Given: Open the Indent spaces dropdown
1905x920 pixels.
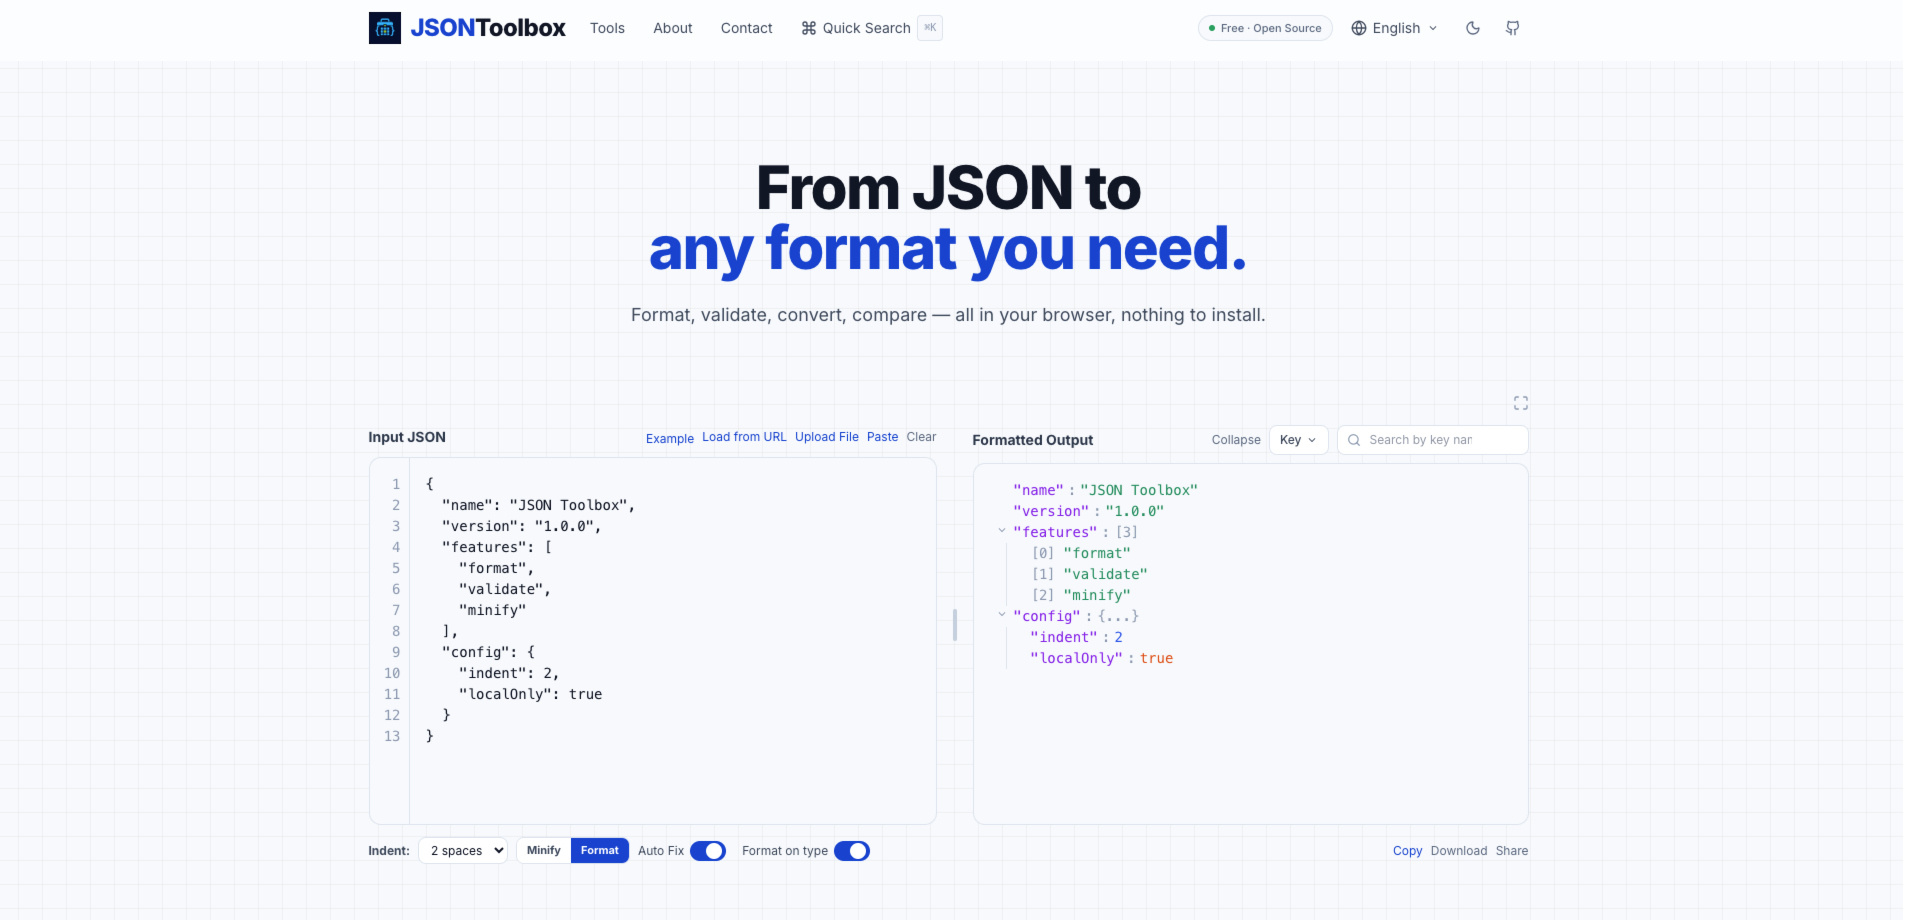Looking at the screenshot, I should 463,851.
